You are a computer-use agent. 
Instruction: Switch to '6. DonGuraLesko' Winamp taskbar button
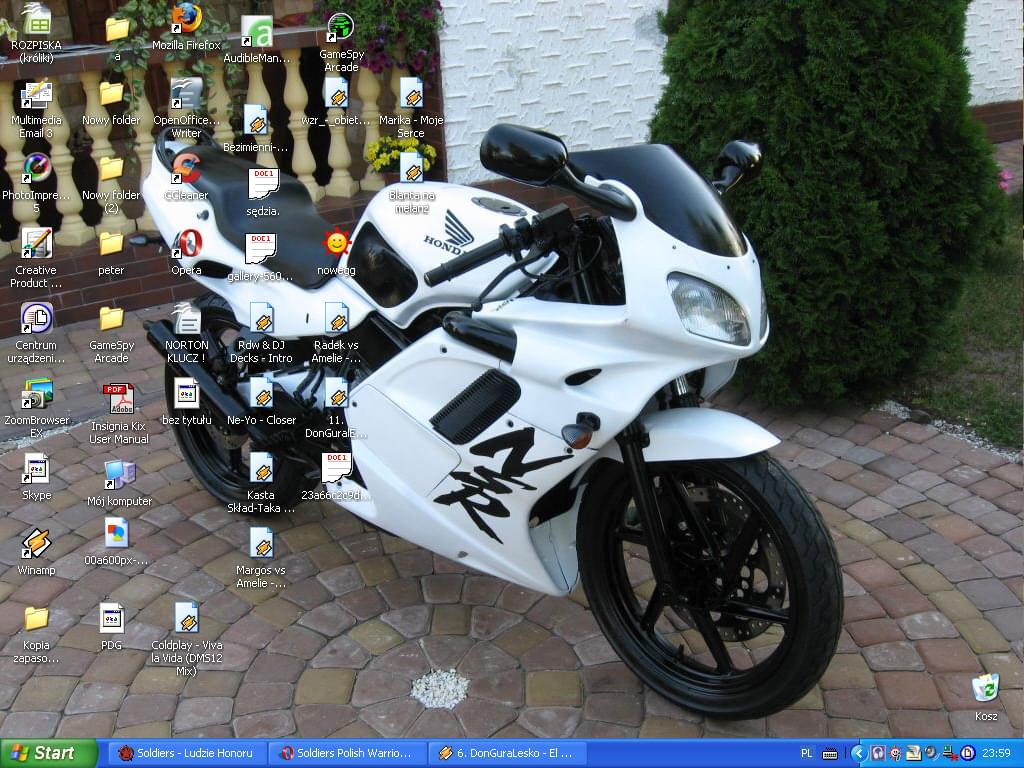(x=507, y=753)
